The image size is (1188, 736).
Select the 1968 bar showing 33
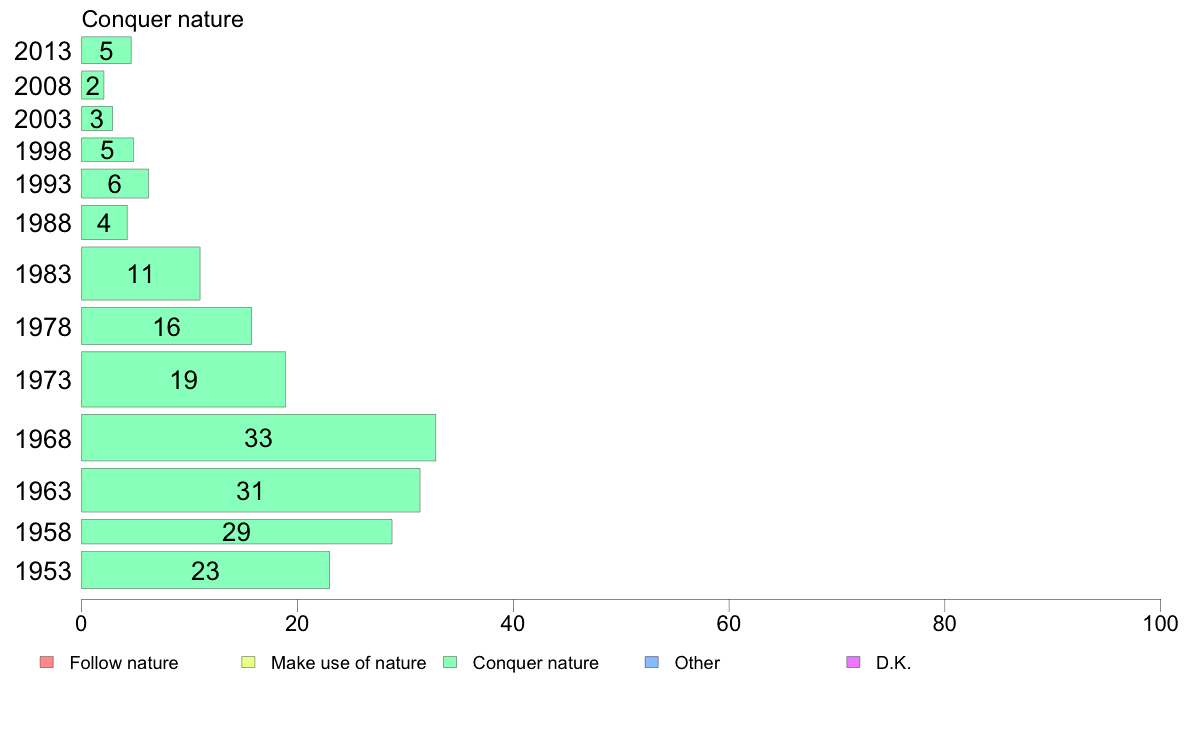258,437
